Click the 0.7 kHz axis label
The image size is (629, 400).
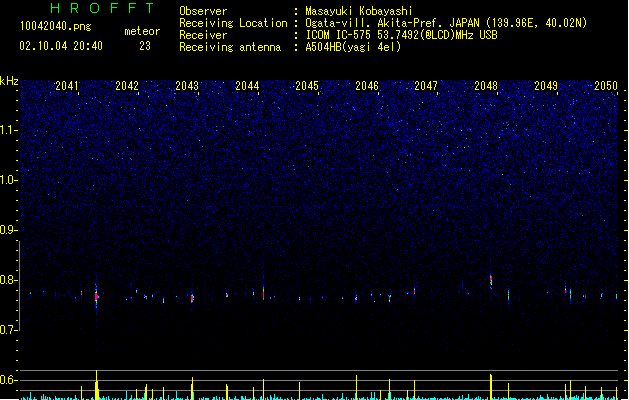coord(9,330)
